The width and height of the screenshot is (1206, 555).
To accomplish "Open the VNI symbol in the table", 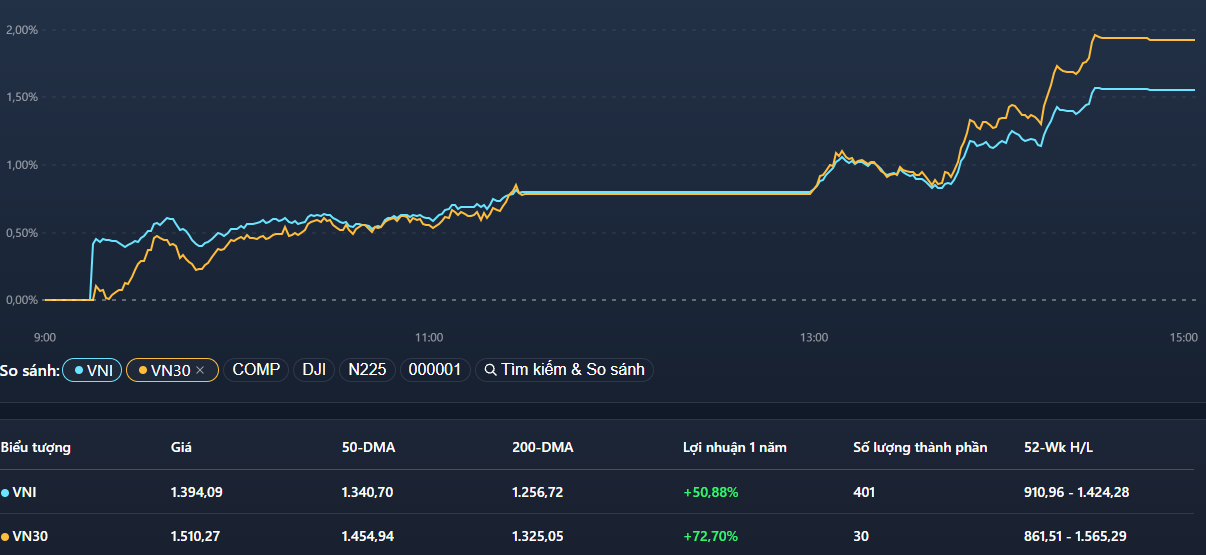I will (25, 492).
